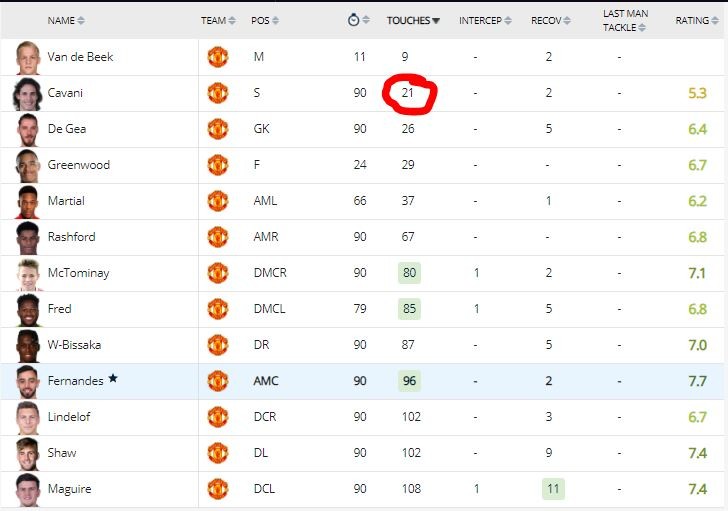Click Greenwood's team crest icon
Image resolution: width=728 pixels, height=511 pixels.
coord(217,165)
